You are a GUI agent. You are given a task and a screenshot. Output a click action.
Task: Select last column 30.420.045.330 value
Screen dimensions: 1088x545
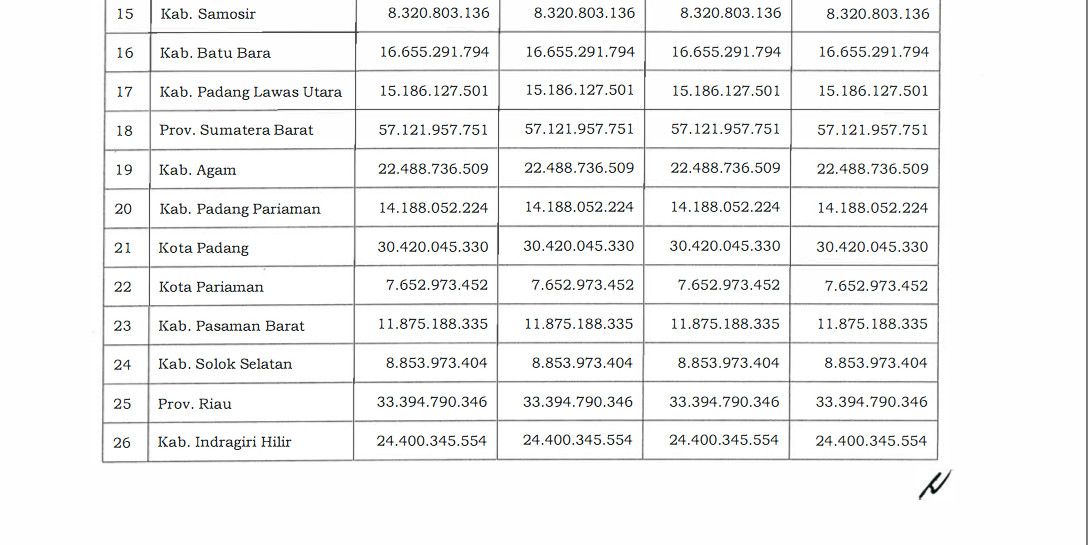[872, 246]
